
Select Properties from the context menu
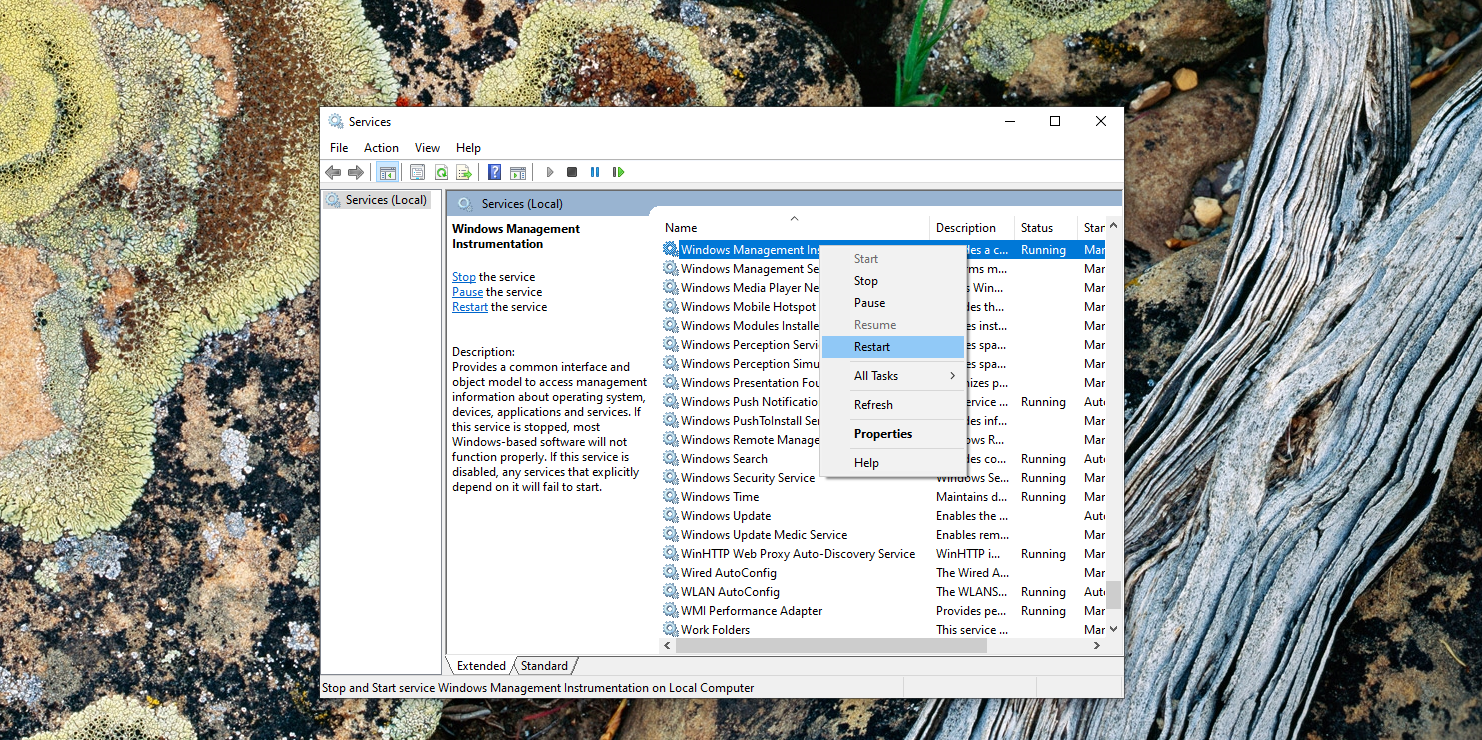pyautogui.click(x=883, y=434)
